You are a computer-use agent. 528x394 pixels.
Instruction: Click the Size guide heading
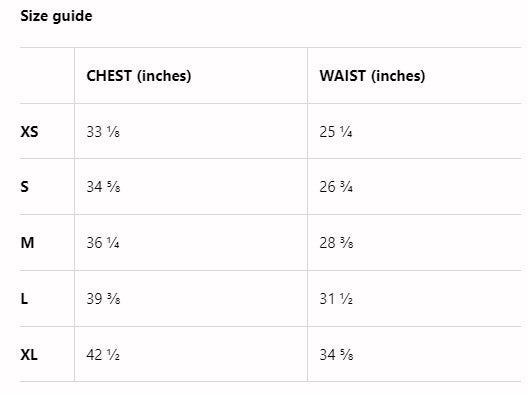56,16
